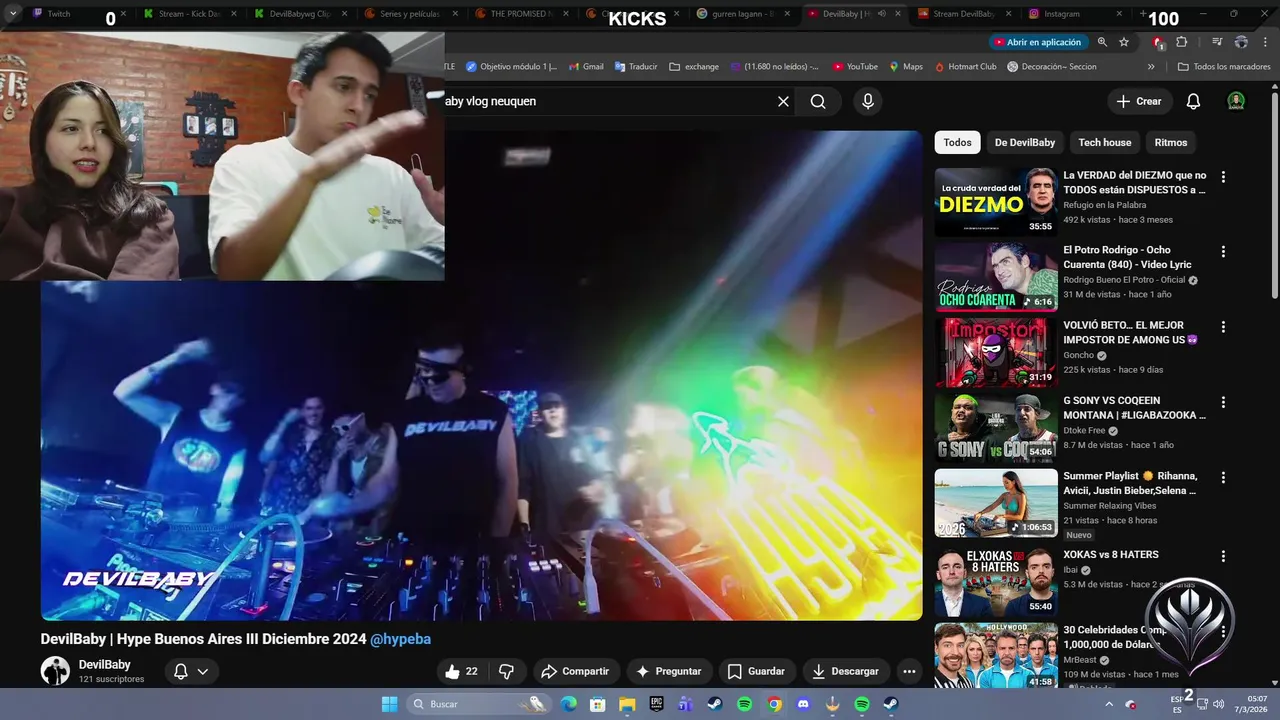Open the exchange bookmarks folder
This screenshot has height=720, width=1280.
(x=694, y=67)
